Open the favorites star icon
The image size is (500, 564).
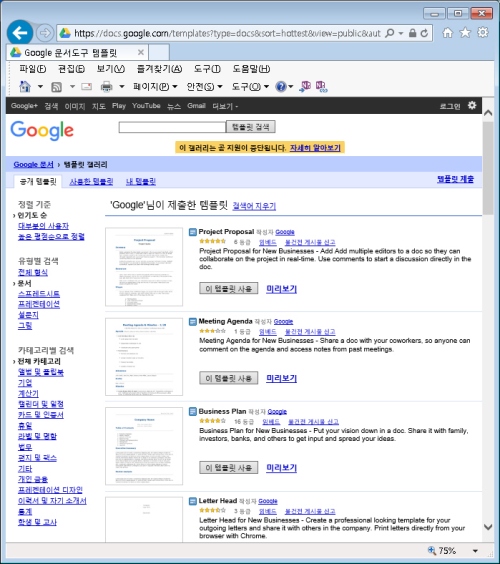point(465,33)
